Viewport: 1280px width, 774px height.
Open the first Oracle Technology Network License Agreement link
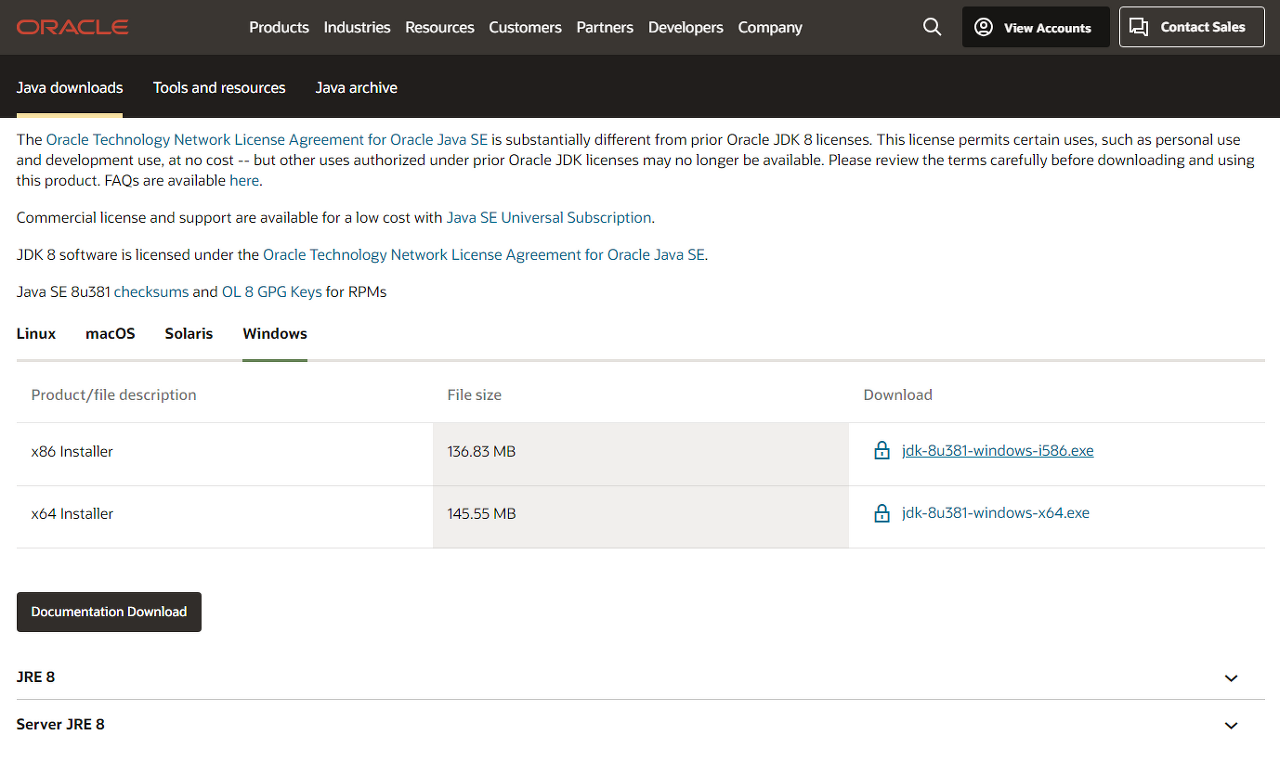point(267,140)
